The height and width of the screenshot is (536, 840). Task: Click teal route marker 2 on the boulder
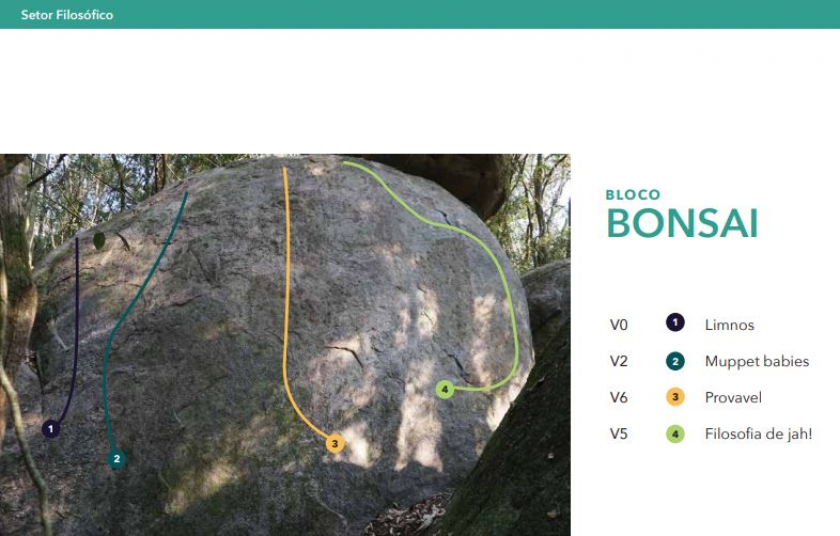click(x=117, y=459)
